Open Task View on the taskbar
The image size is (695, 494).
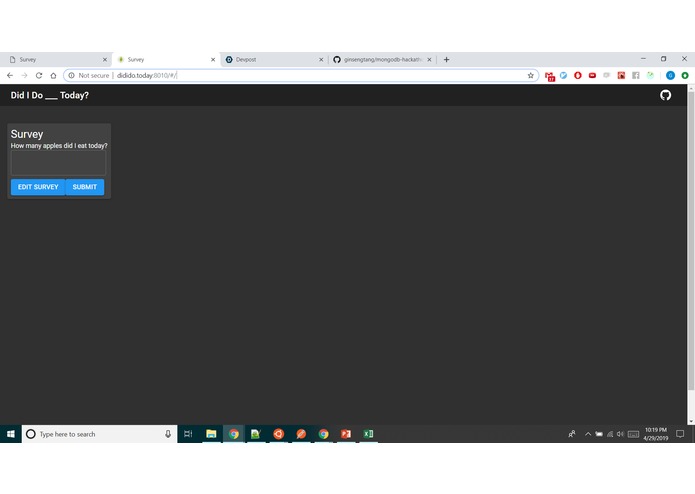click(x=188, y=434)
